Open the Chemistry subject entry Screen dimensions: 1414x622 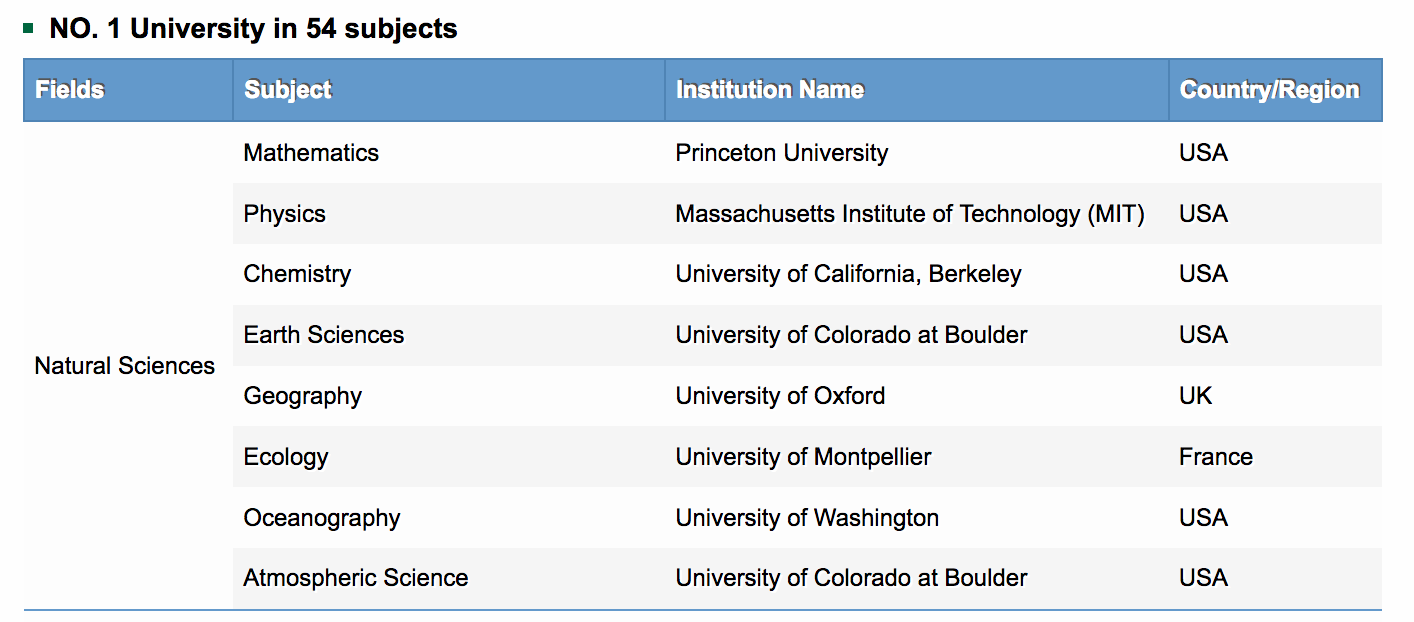point(297,274)
